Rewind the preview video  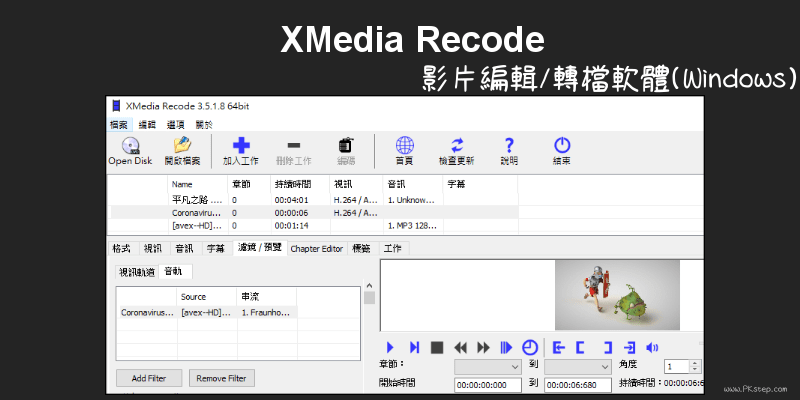point(460,348)
